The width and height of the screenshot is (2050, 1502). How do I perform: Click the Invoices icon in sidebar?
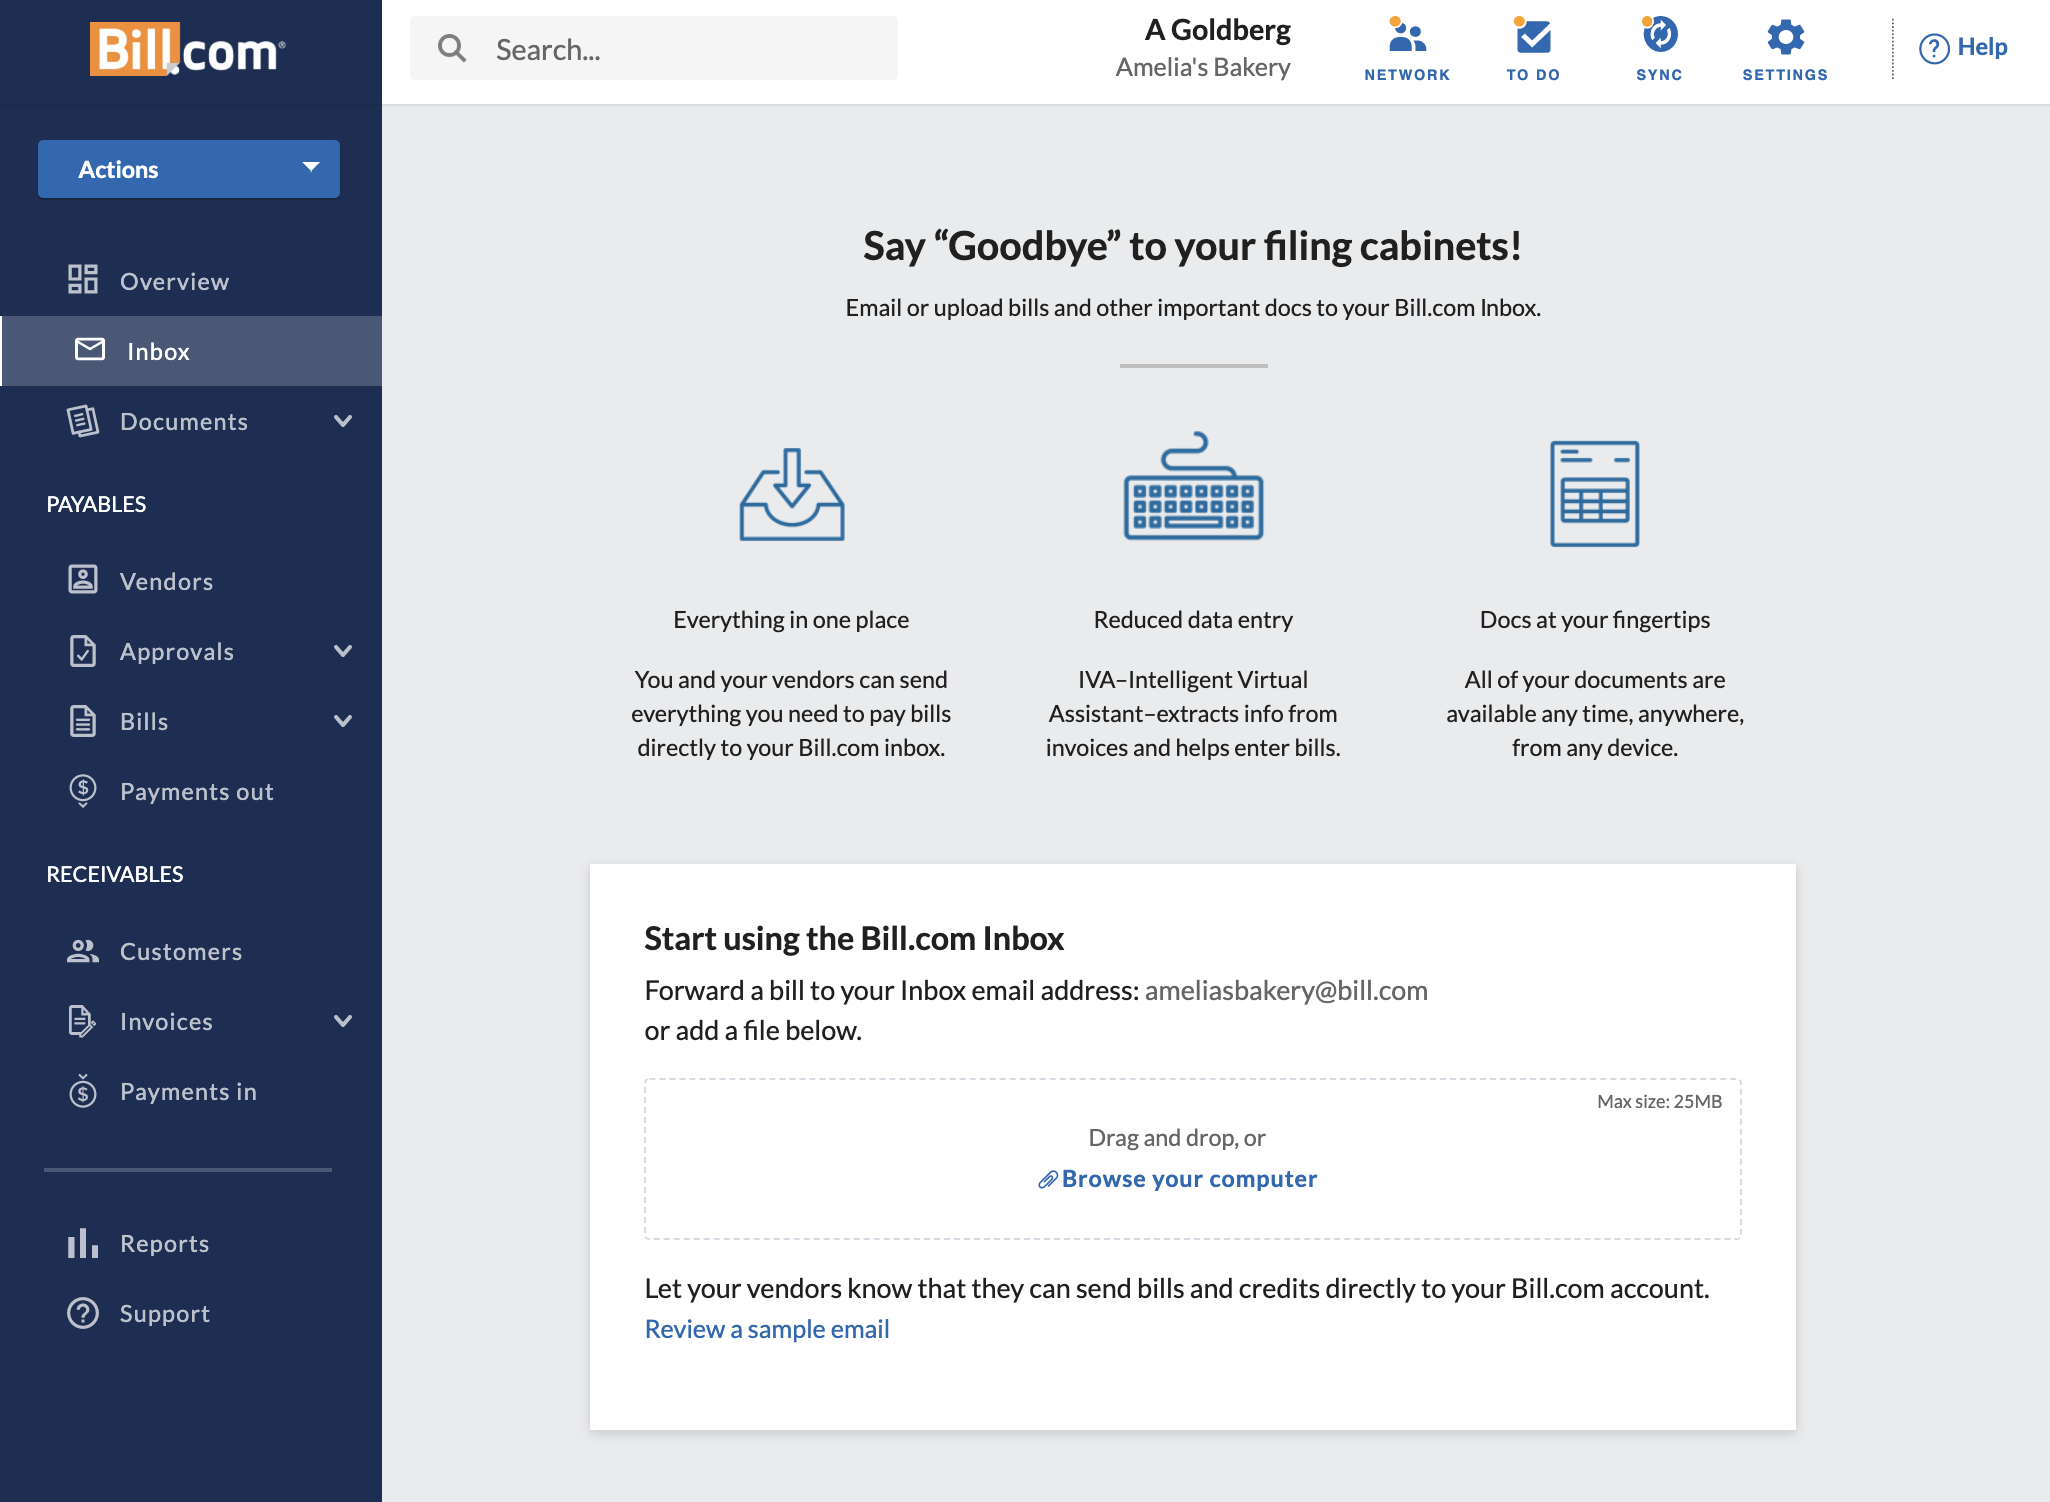click(83, 1021)
